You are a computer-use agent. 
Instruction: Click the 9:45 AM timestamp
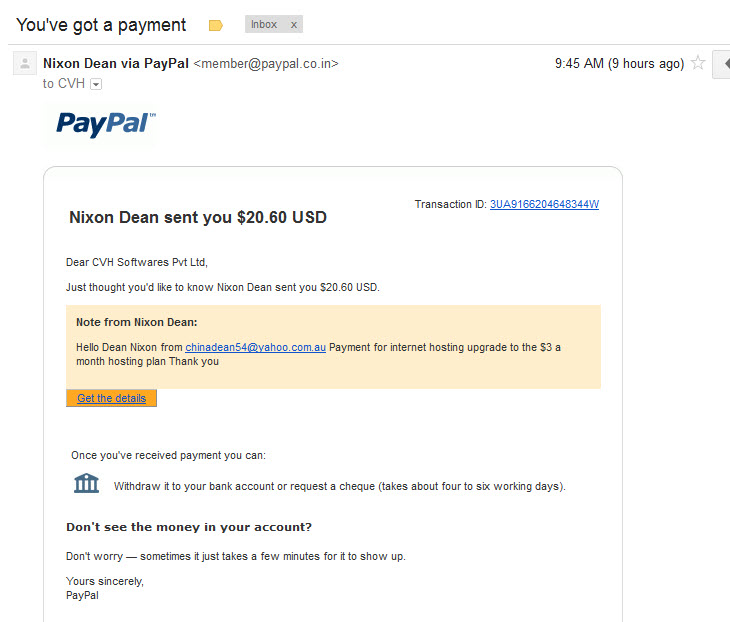coord(619,63)
